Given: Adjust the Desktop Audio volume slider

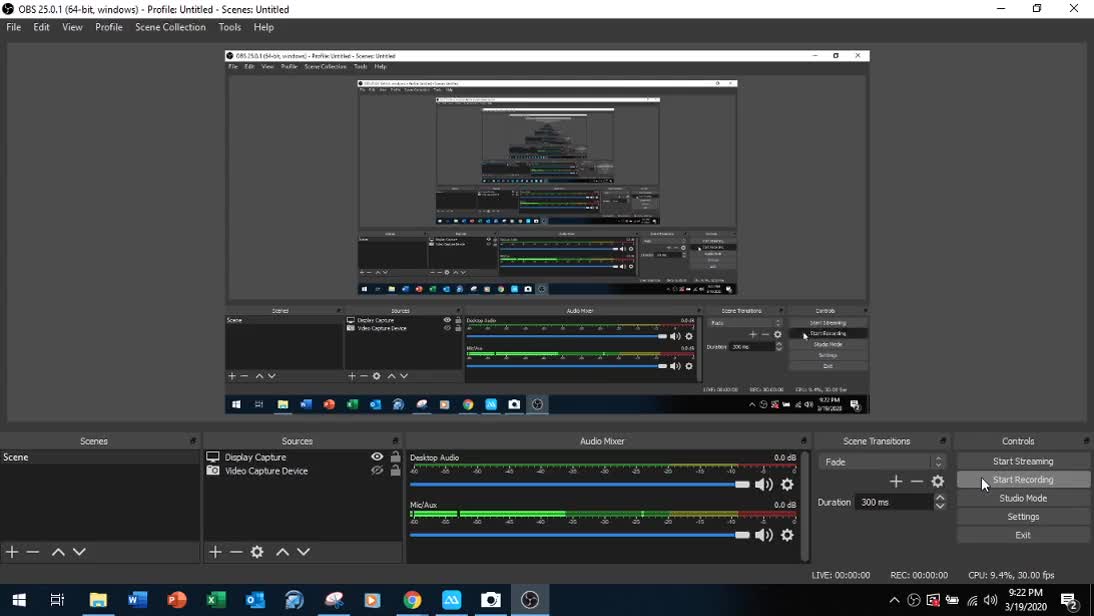Looking at the screenshot, I should pos(580,484).
